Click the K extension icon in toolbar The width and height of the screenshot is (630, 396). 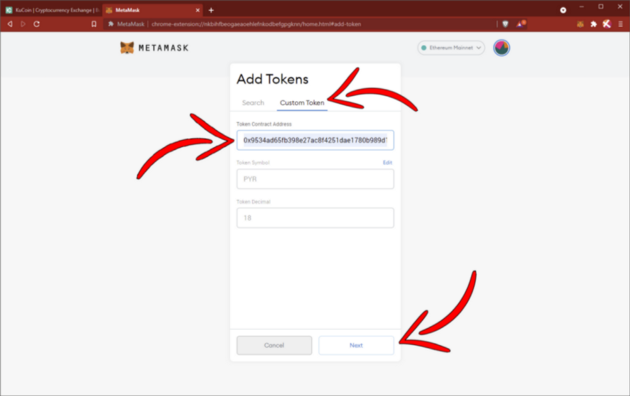tap(607, 24)
